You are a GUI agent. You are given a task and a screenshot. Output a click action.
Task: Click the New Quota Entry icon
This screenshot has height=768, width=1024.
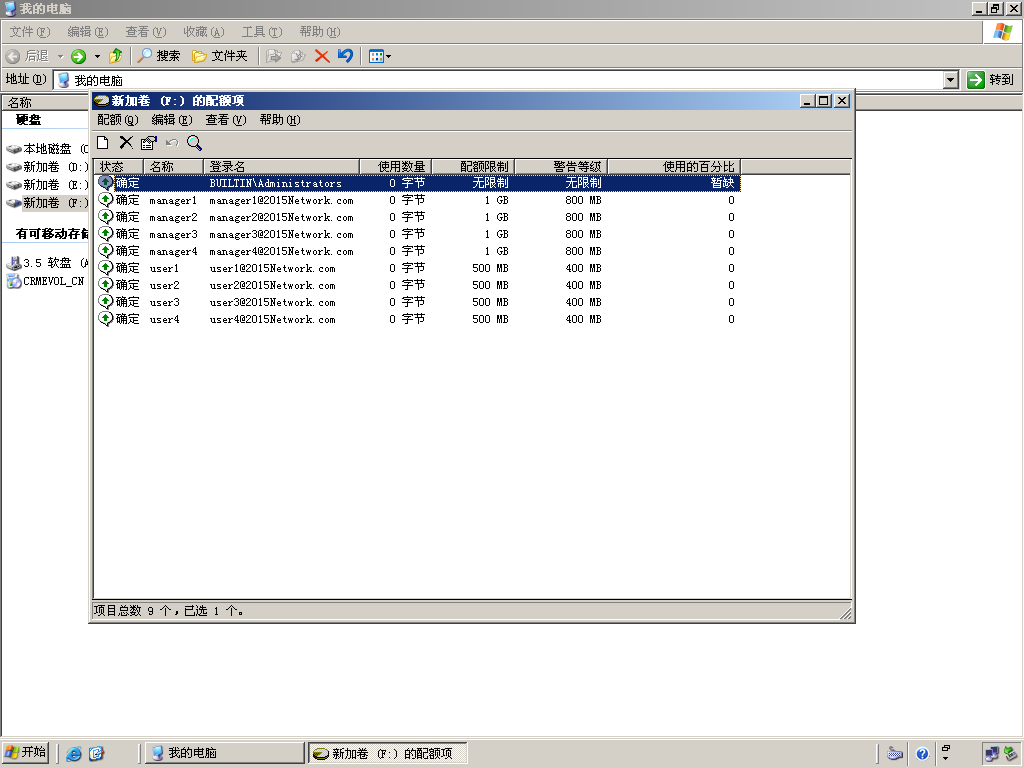coord(103,143)
